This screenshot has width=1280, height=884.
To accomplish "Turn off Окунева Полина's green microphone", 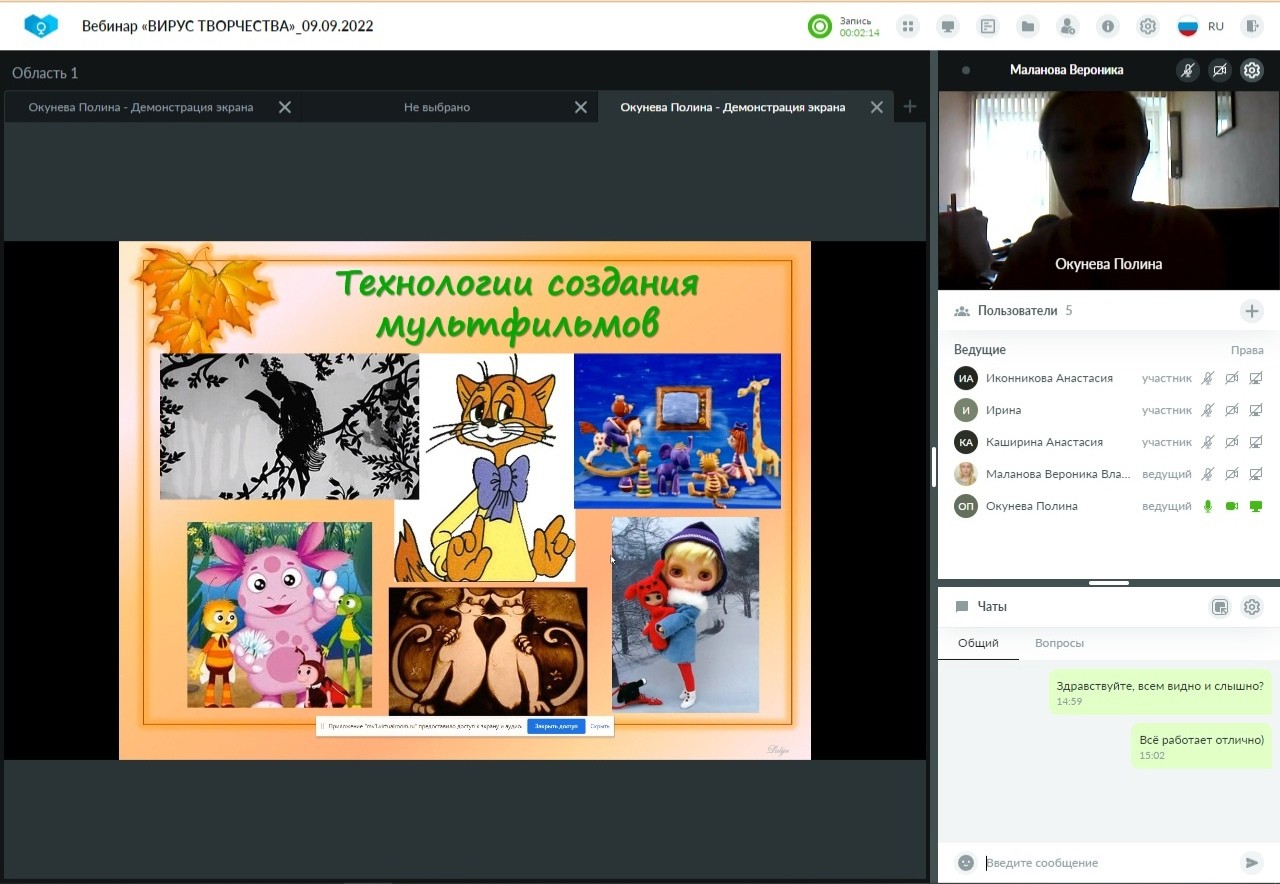I will coord(1208,506).
